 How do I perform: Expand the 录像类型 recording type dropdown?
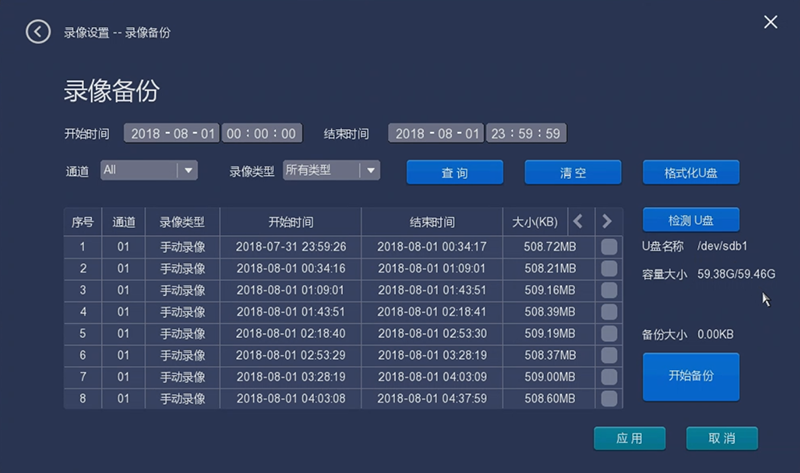coord(370,170)
